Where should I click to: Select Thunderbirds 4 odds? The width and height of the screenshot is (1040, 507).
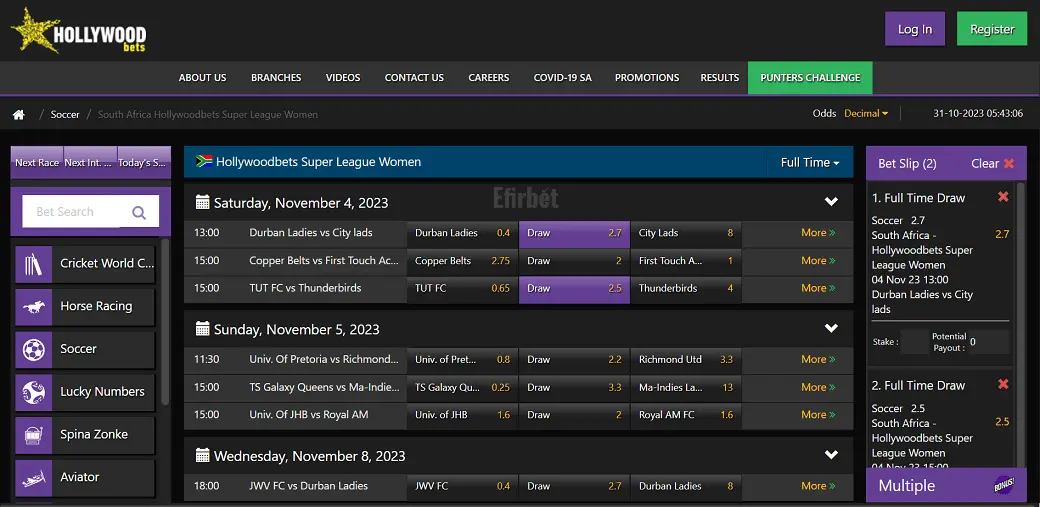pos(686,289)
